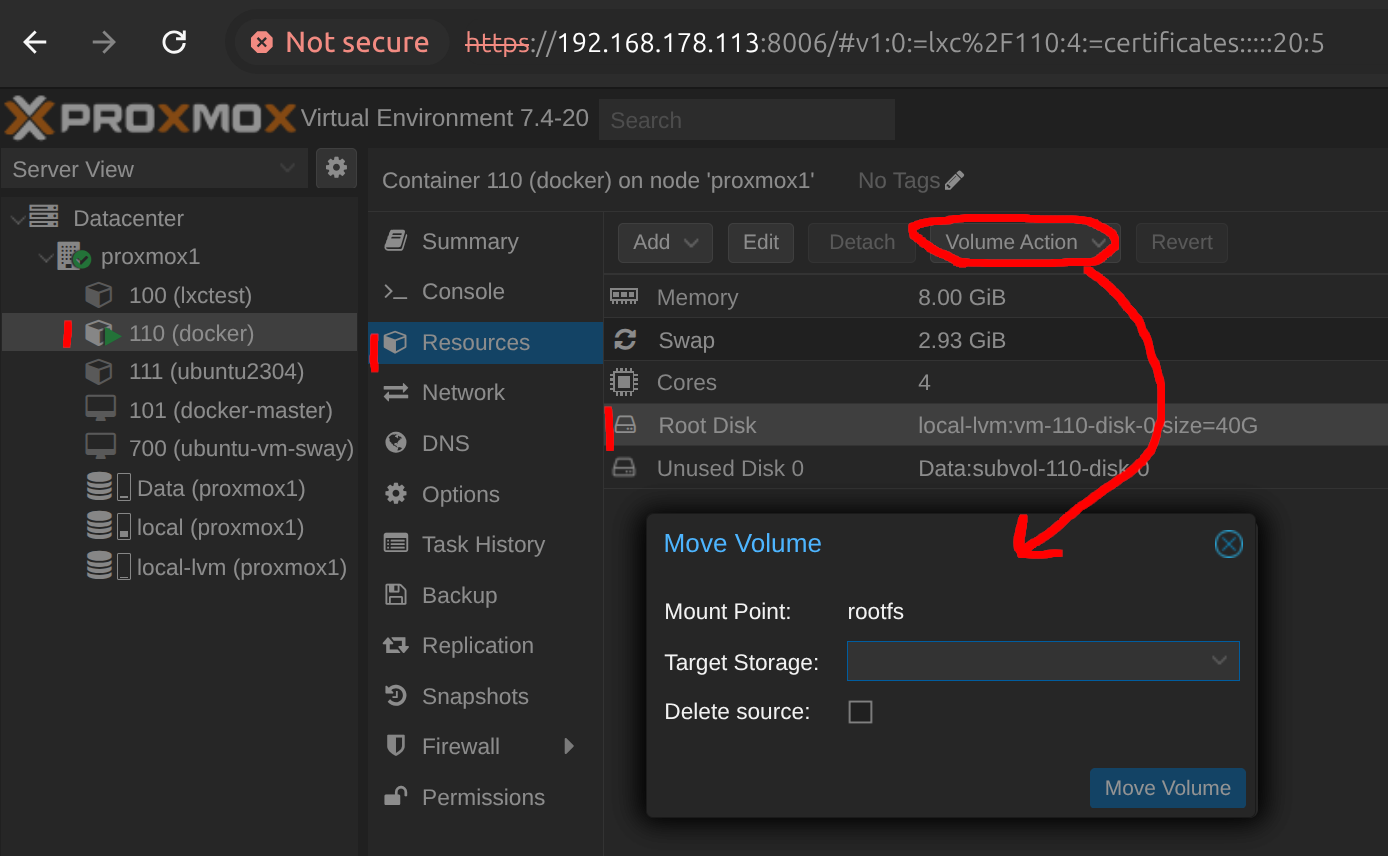The image size is (1388, 856).
Task: Collapse the proxmox1 tree node
Action: [x=45, y=257]
